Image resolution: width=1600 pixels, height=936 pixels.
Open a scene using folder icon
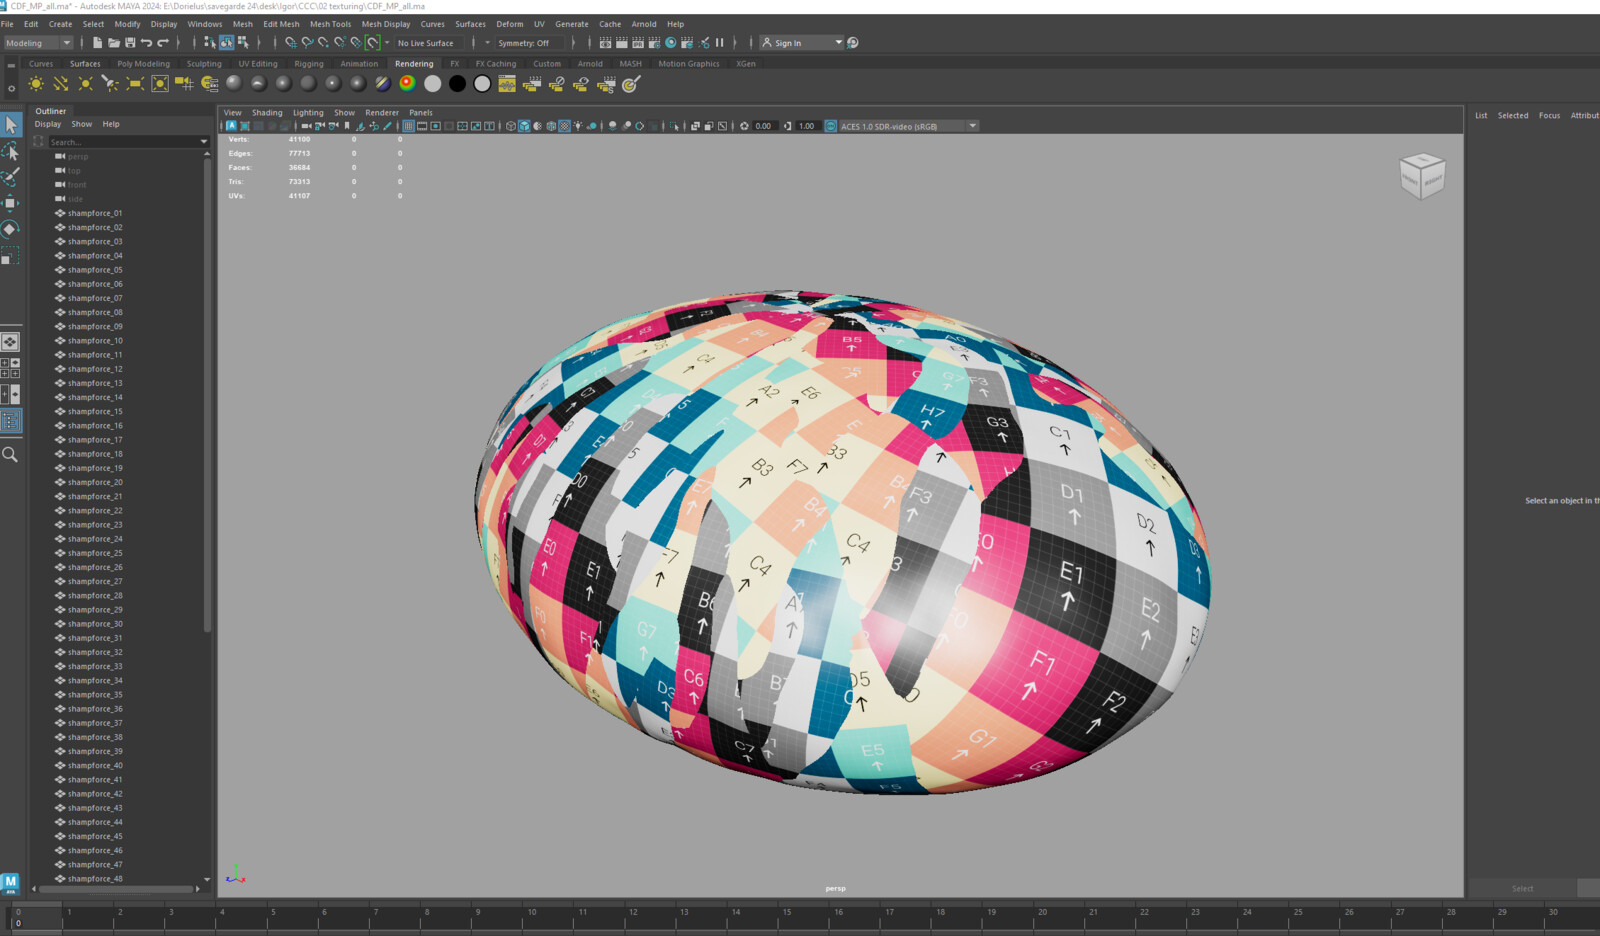click(114, 43)
